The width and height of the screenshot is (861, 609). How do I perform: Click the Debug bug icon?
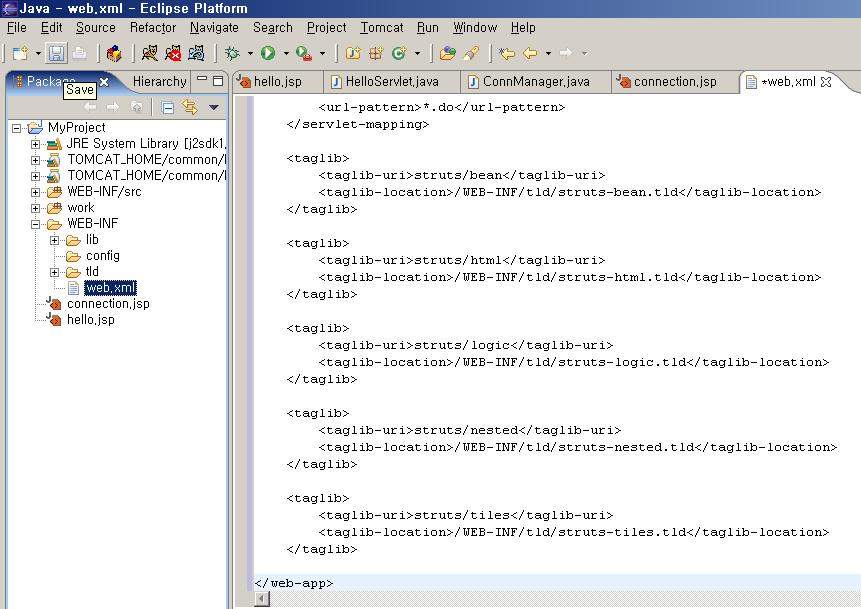[x=232, y=53]
